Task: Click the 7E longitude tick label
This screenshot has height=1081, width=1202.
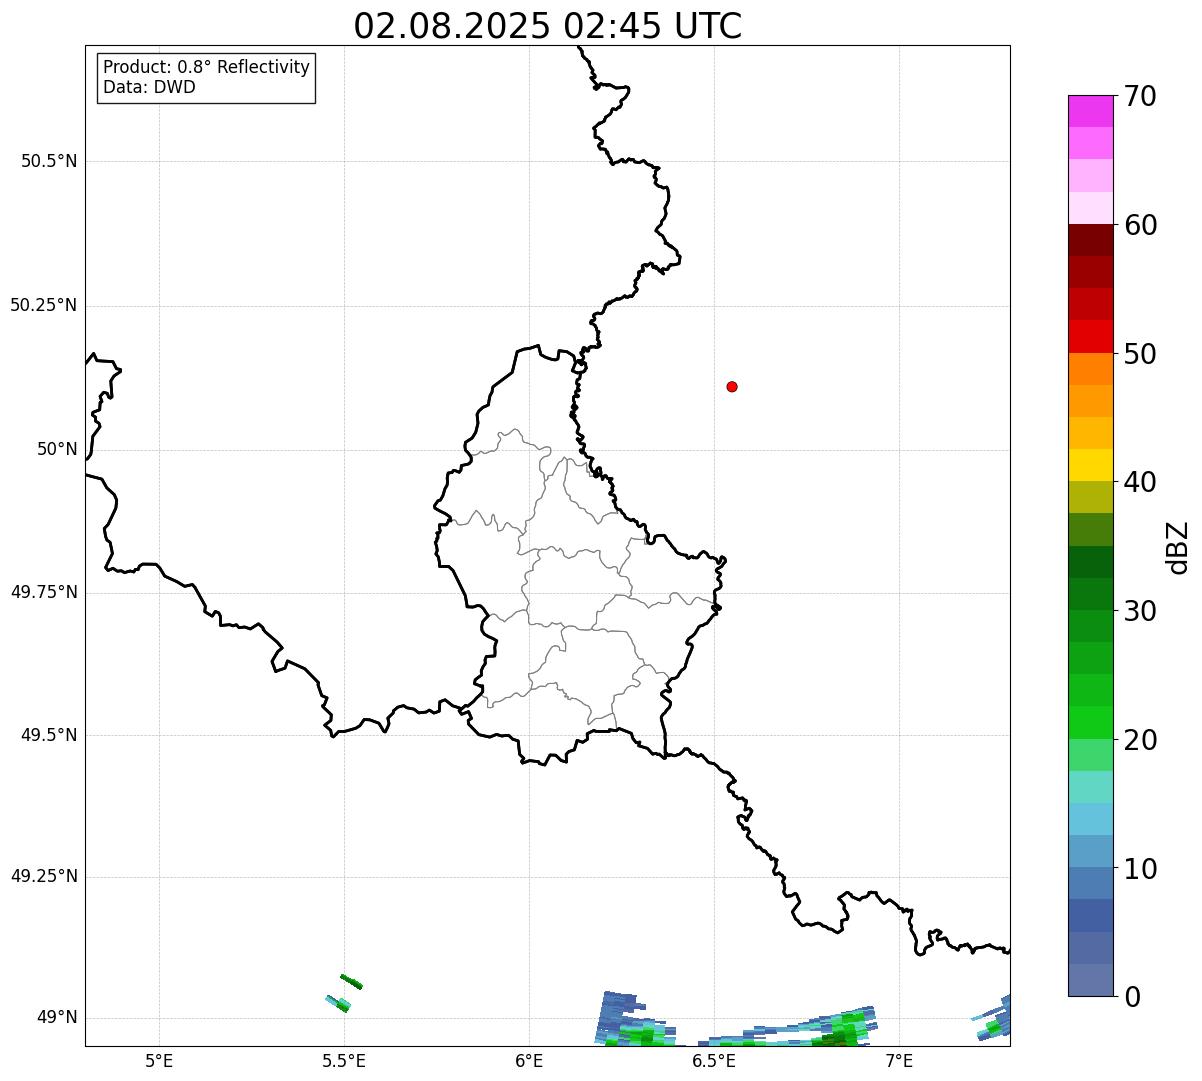Action: pos(899,1061)
